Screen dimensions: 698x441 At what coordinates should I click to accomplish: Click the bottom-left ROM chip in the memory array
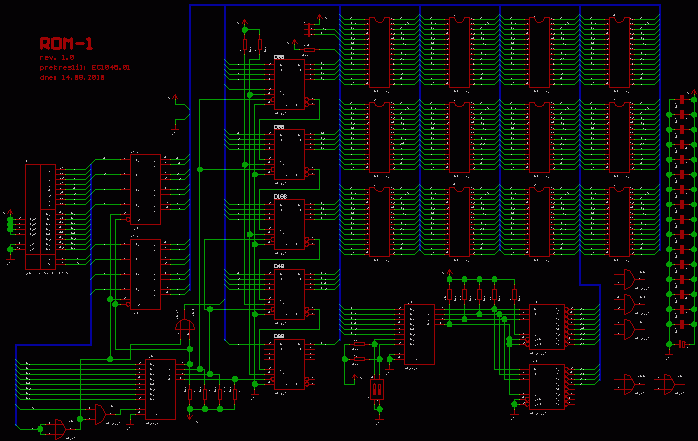pos(379,221)
